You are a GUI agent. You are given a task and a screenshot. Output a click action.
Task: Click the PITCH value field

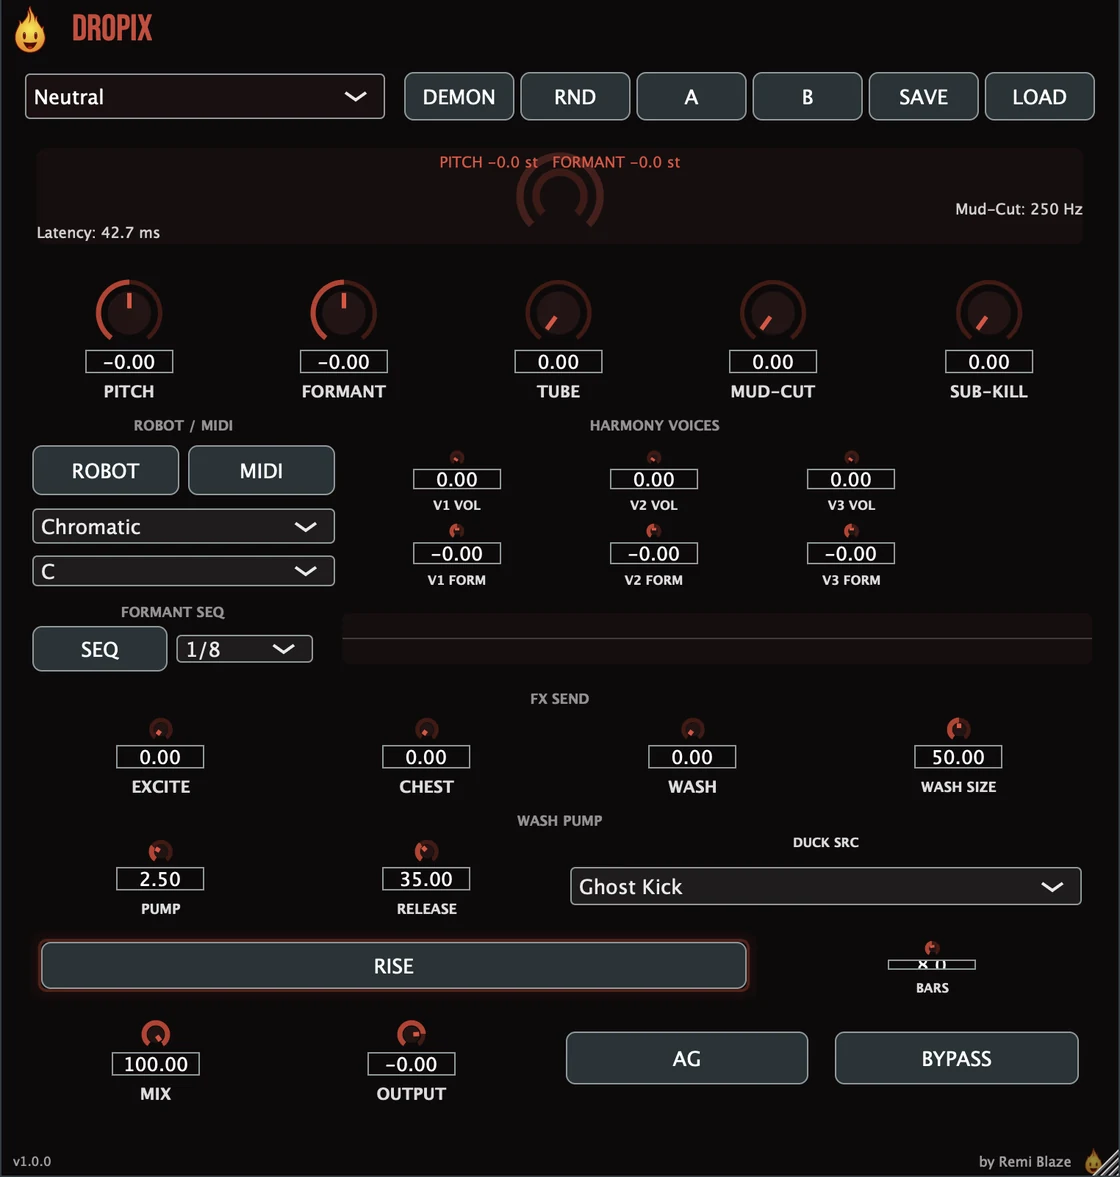(x=129, y=362)
